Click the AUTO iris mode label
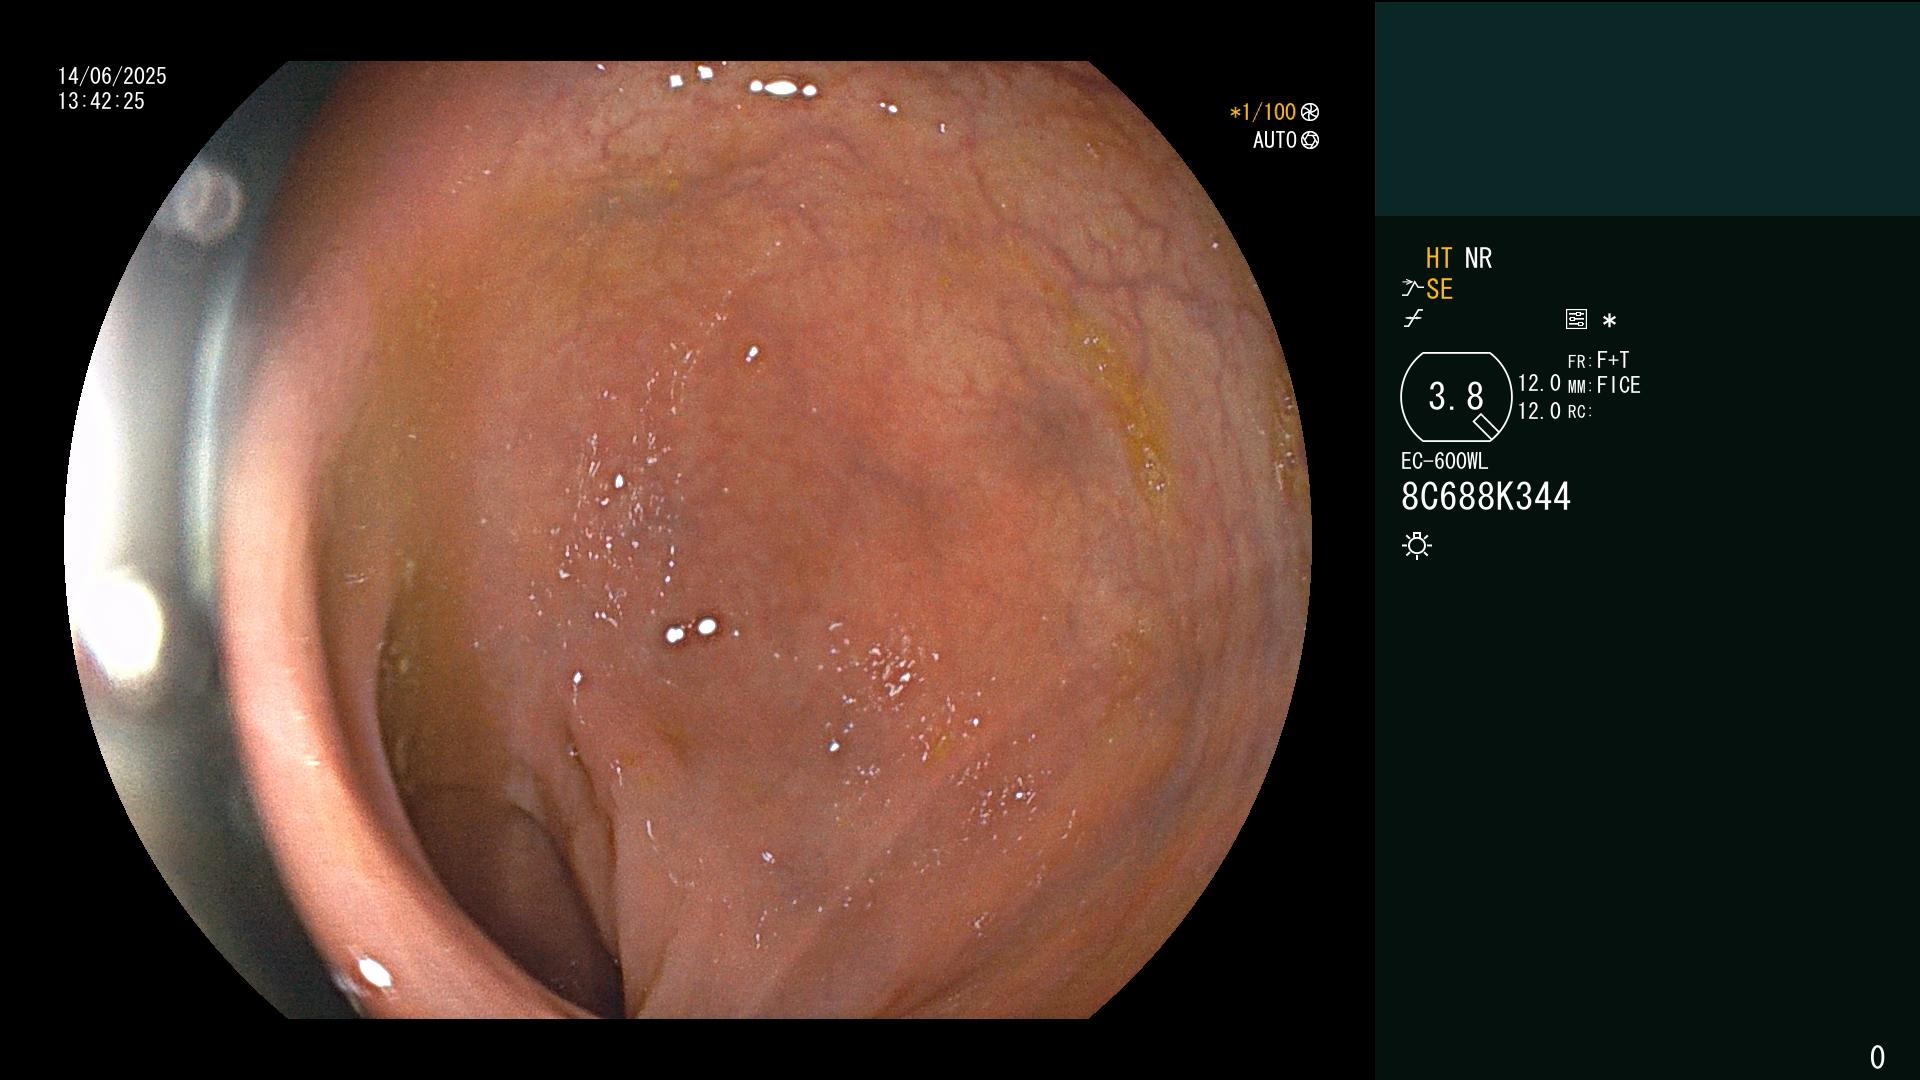This screenshot has width=1920, height=1080. pyautogui.click(x=1275, y=140)
